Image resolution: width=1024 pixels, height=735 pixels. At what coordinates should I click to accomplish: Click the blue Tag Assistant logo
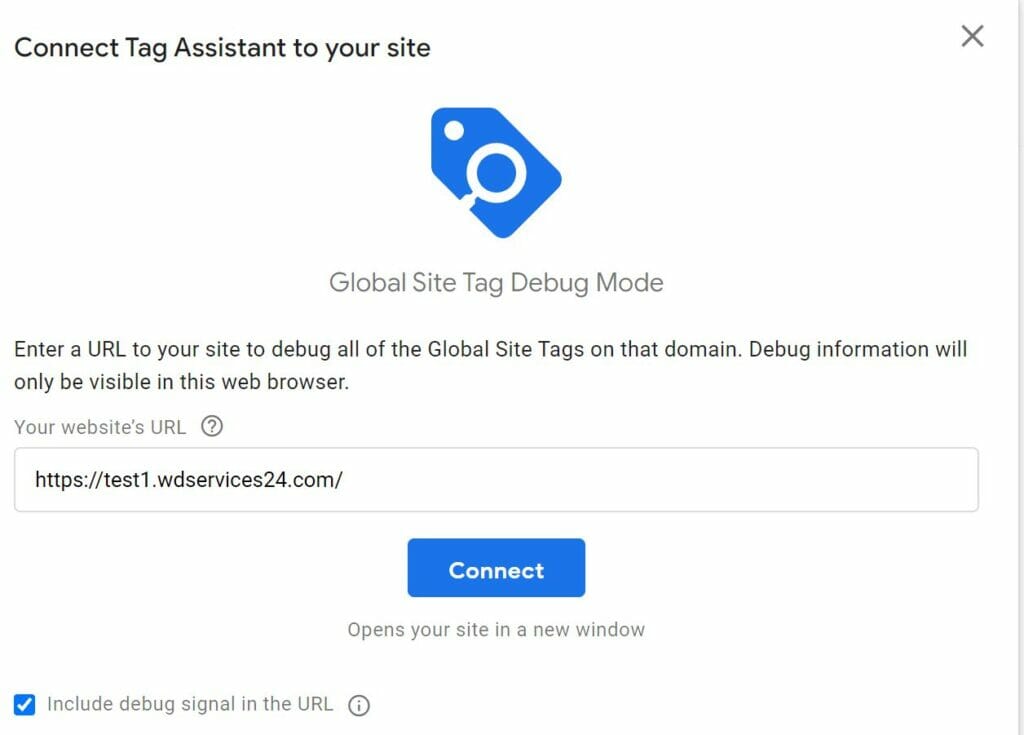tap(496, 173)
